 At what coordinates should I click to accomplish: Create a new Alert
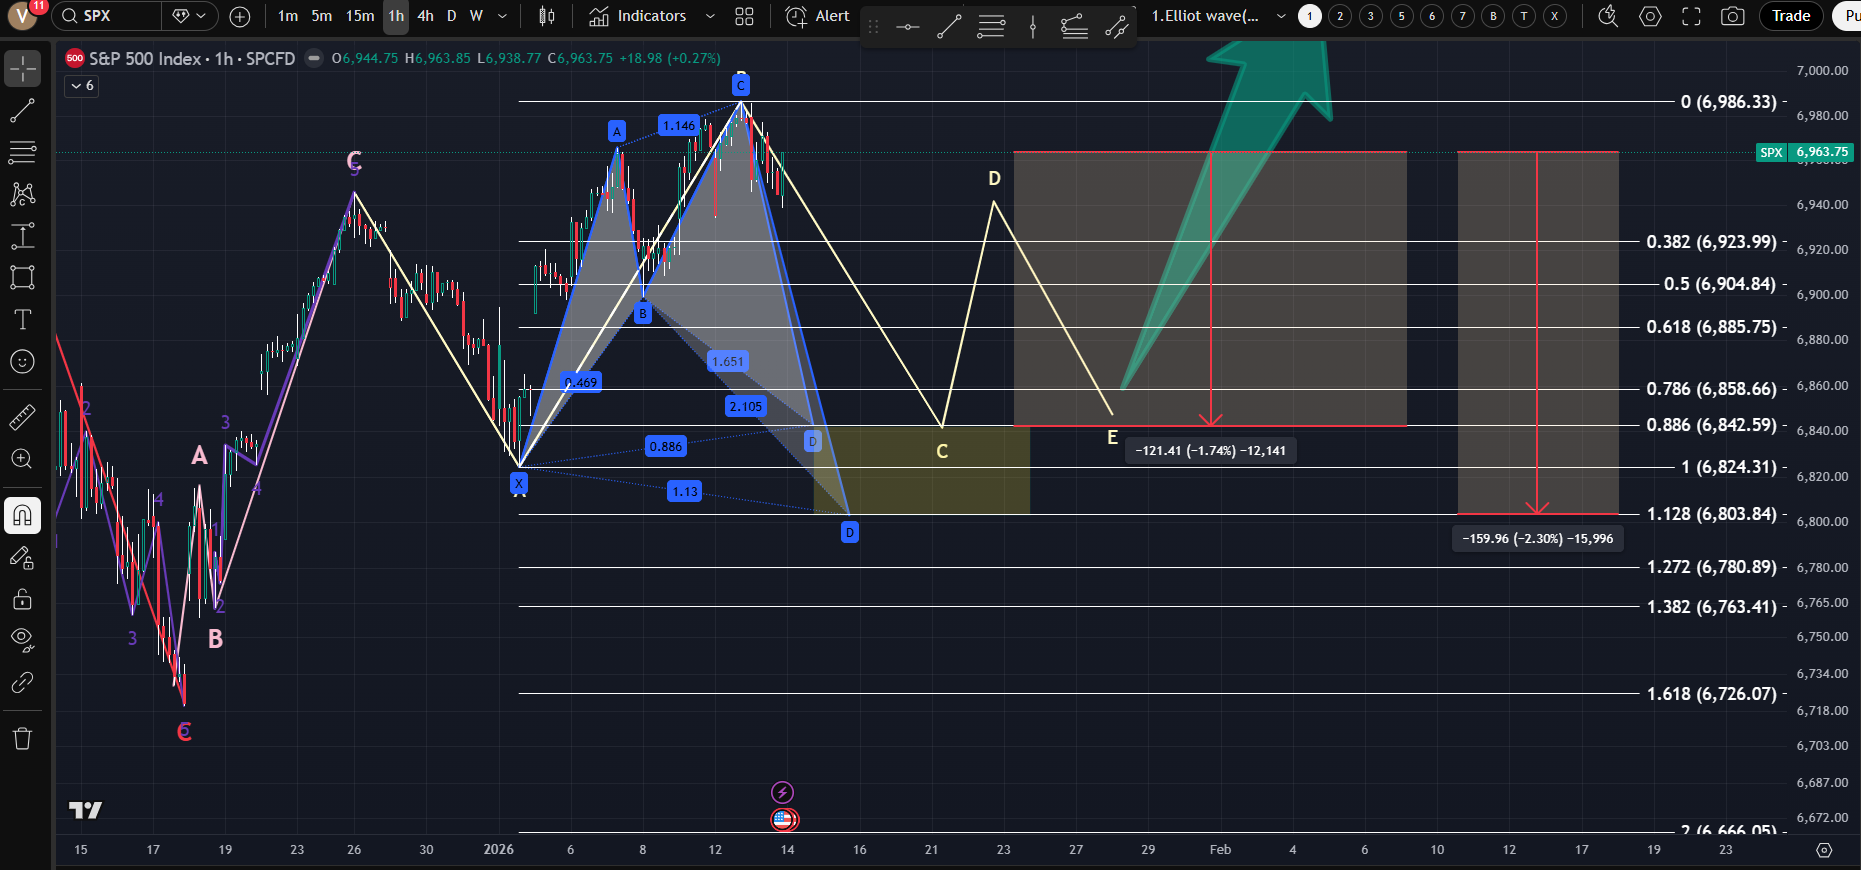[x=817, y=16]
